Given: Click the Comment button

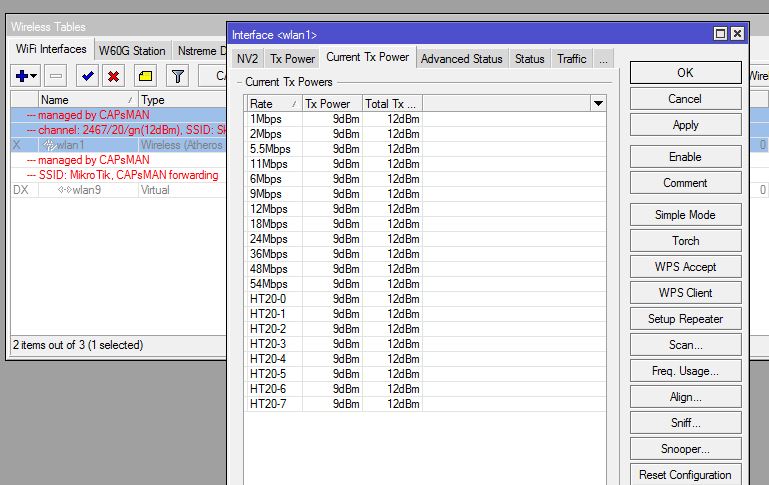Looking at the screenshot, I should pos(685,182).
